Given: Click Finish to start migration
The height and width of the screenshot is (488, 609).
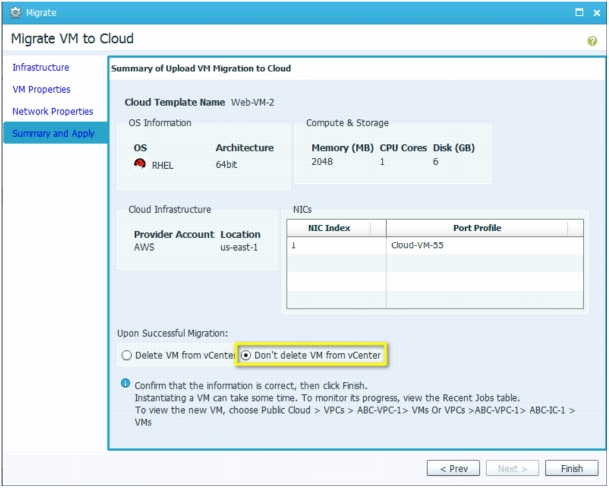Looking at the screenshot, I should pyautogui.click(x=572, y=469).
